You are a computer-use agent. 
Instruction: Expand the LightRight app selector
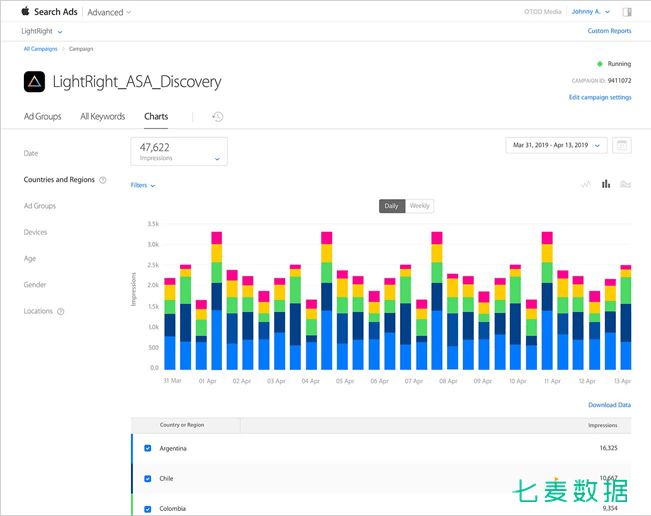coord(42,31)
